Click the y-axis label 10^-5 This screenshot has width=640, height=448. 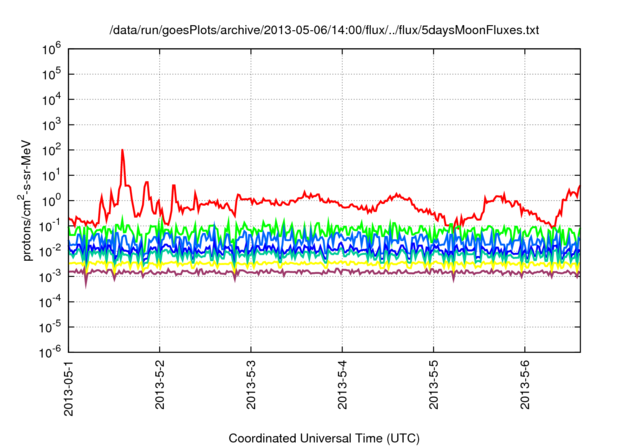pos(51,327)
